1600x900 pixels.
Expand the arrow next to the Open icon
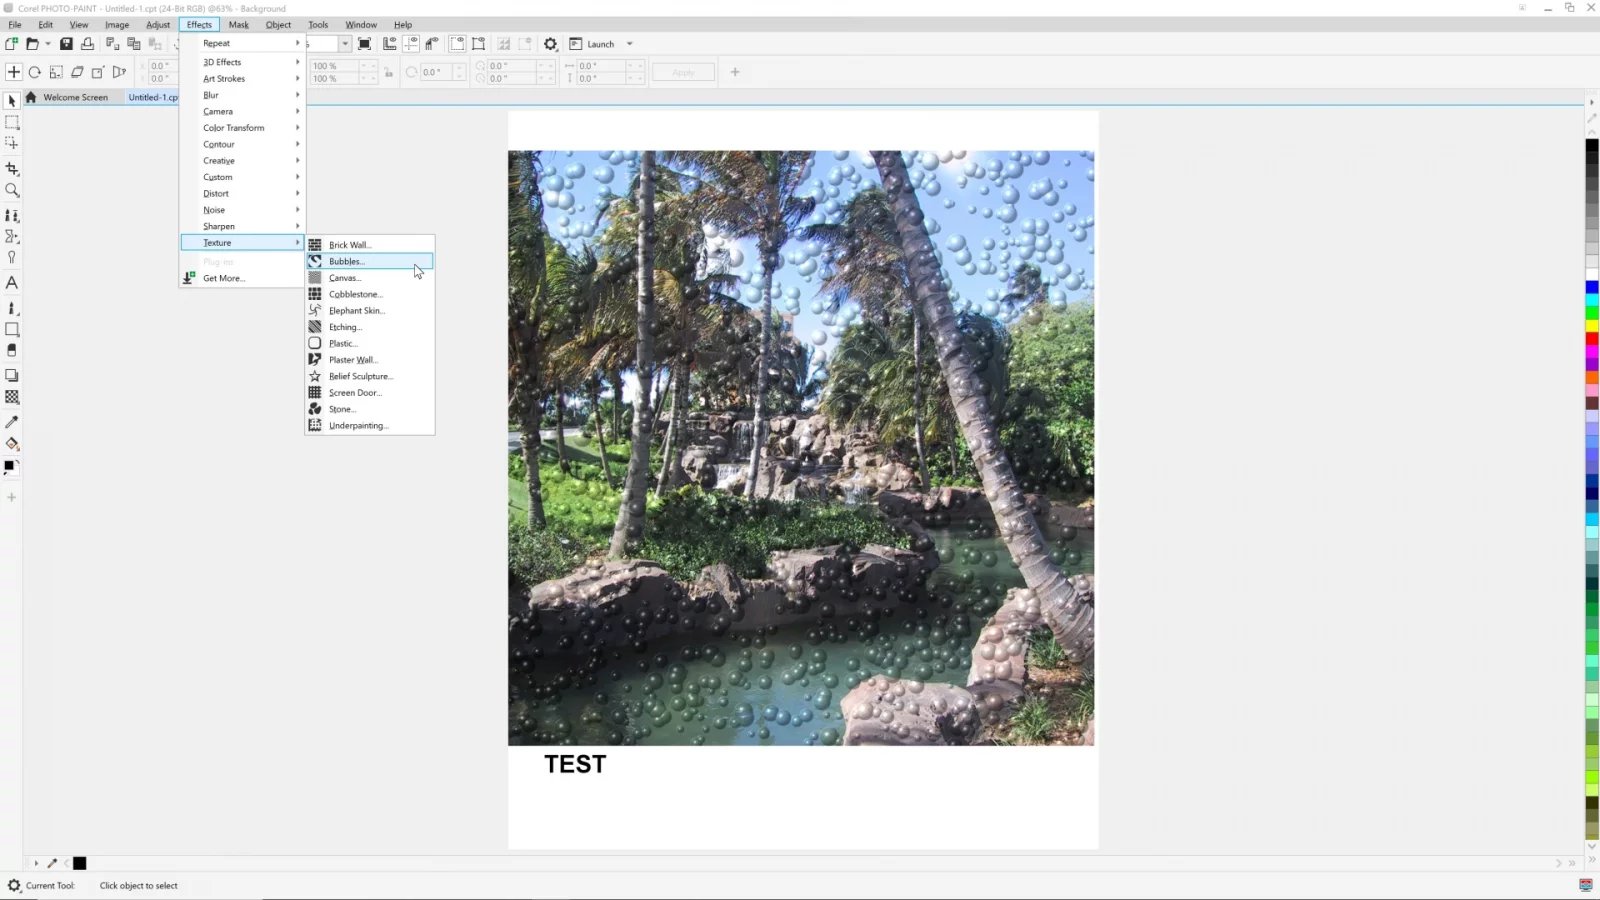(47, 43)
